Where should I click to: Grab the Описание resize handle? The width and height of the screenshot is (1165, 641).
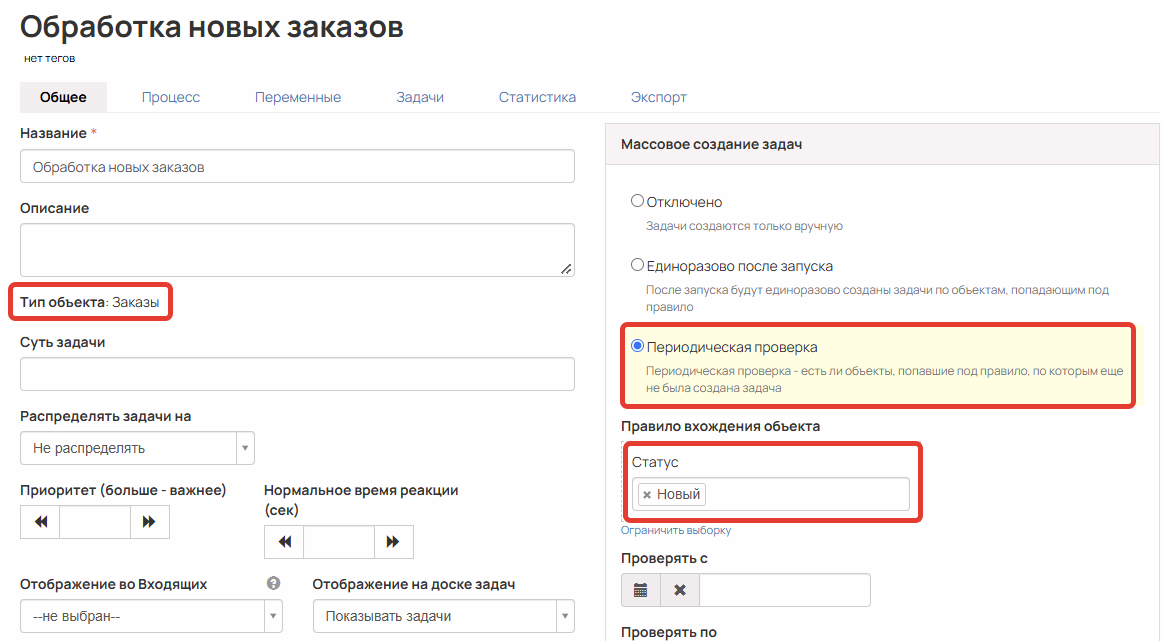(567, 270)
